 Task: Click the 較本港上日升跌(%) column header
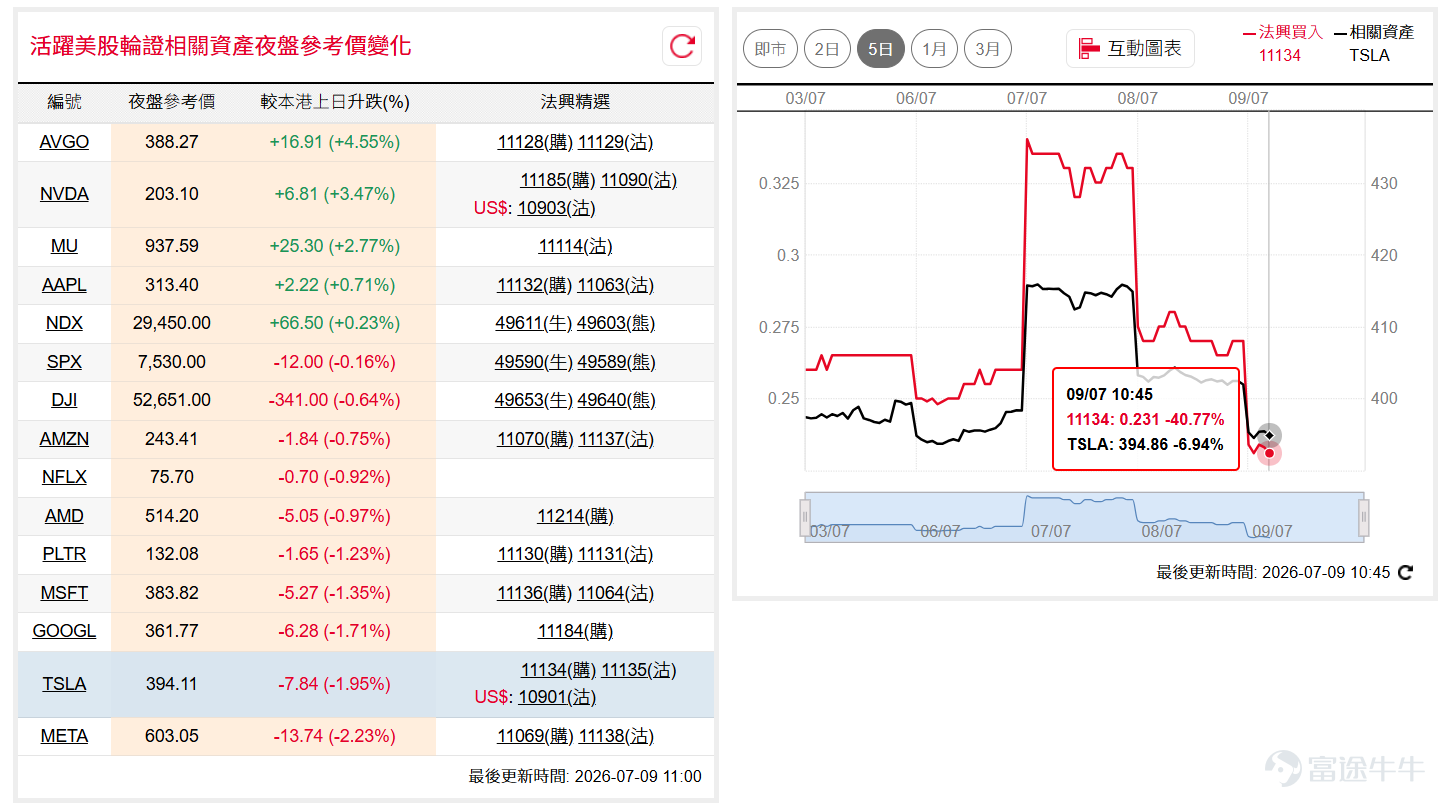click(335, 102)
